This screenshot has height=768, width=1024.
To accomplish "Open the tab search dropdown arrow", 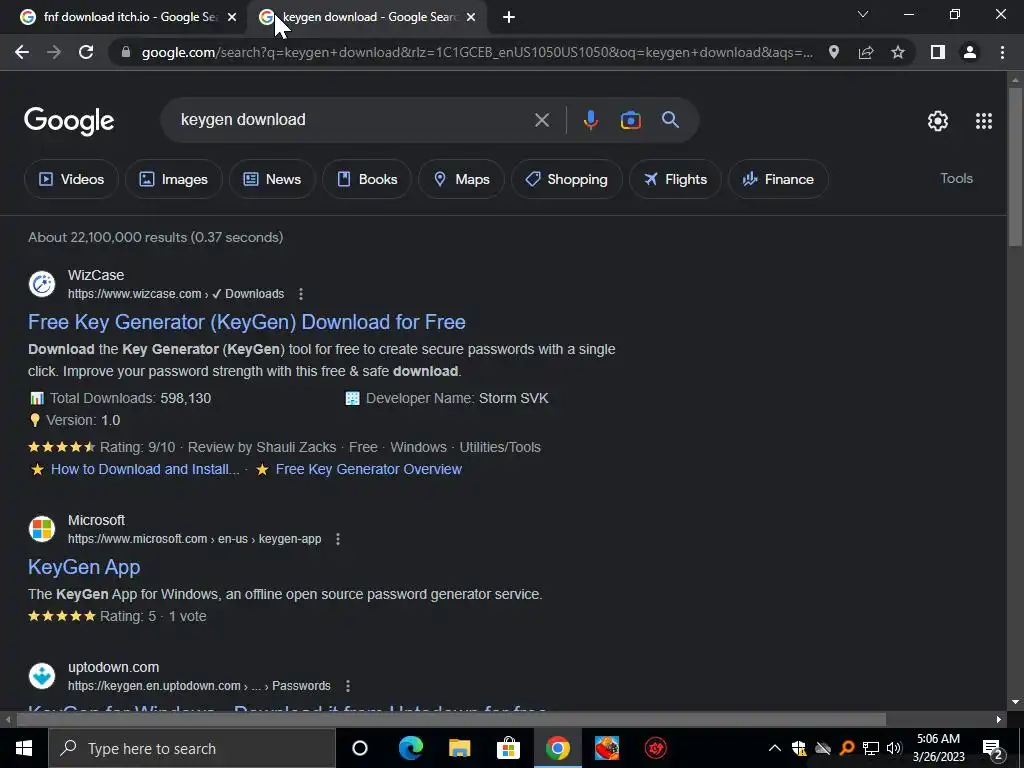I will click(863, 14).
